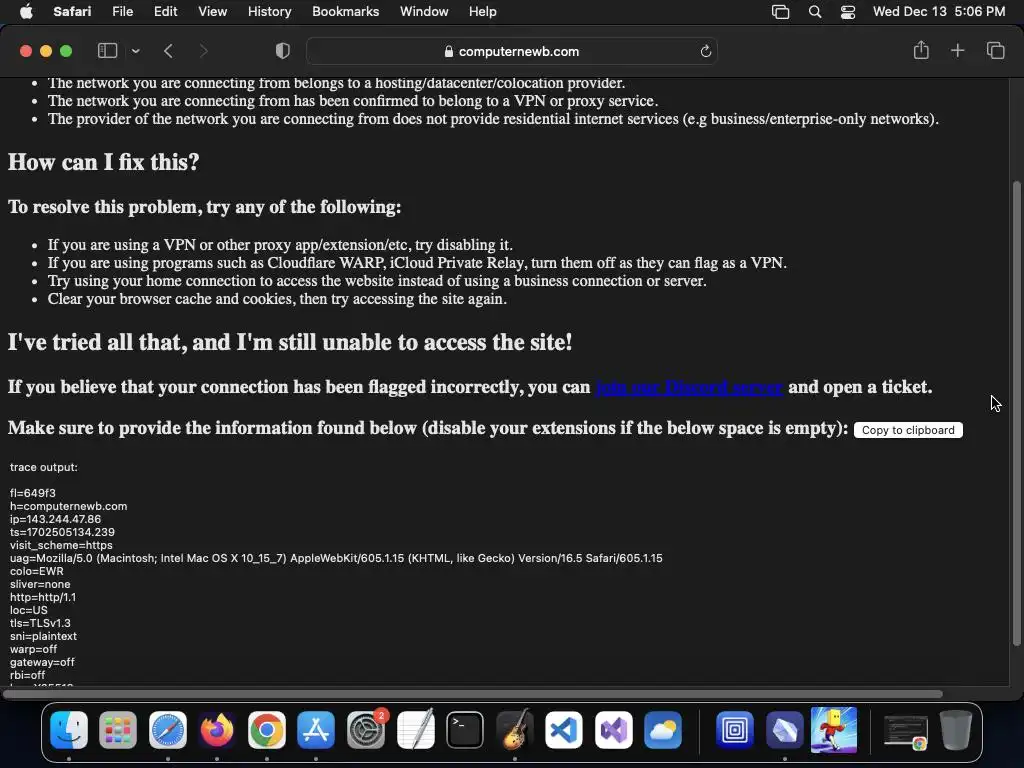Open the File menu
Screen dimensions: 1024x768
(122, 12)
